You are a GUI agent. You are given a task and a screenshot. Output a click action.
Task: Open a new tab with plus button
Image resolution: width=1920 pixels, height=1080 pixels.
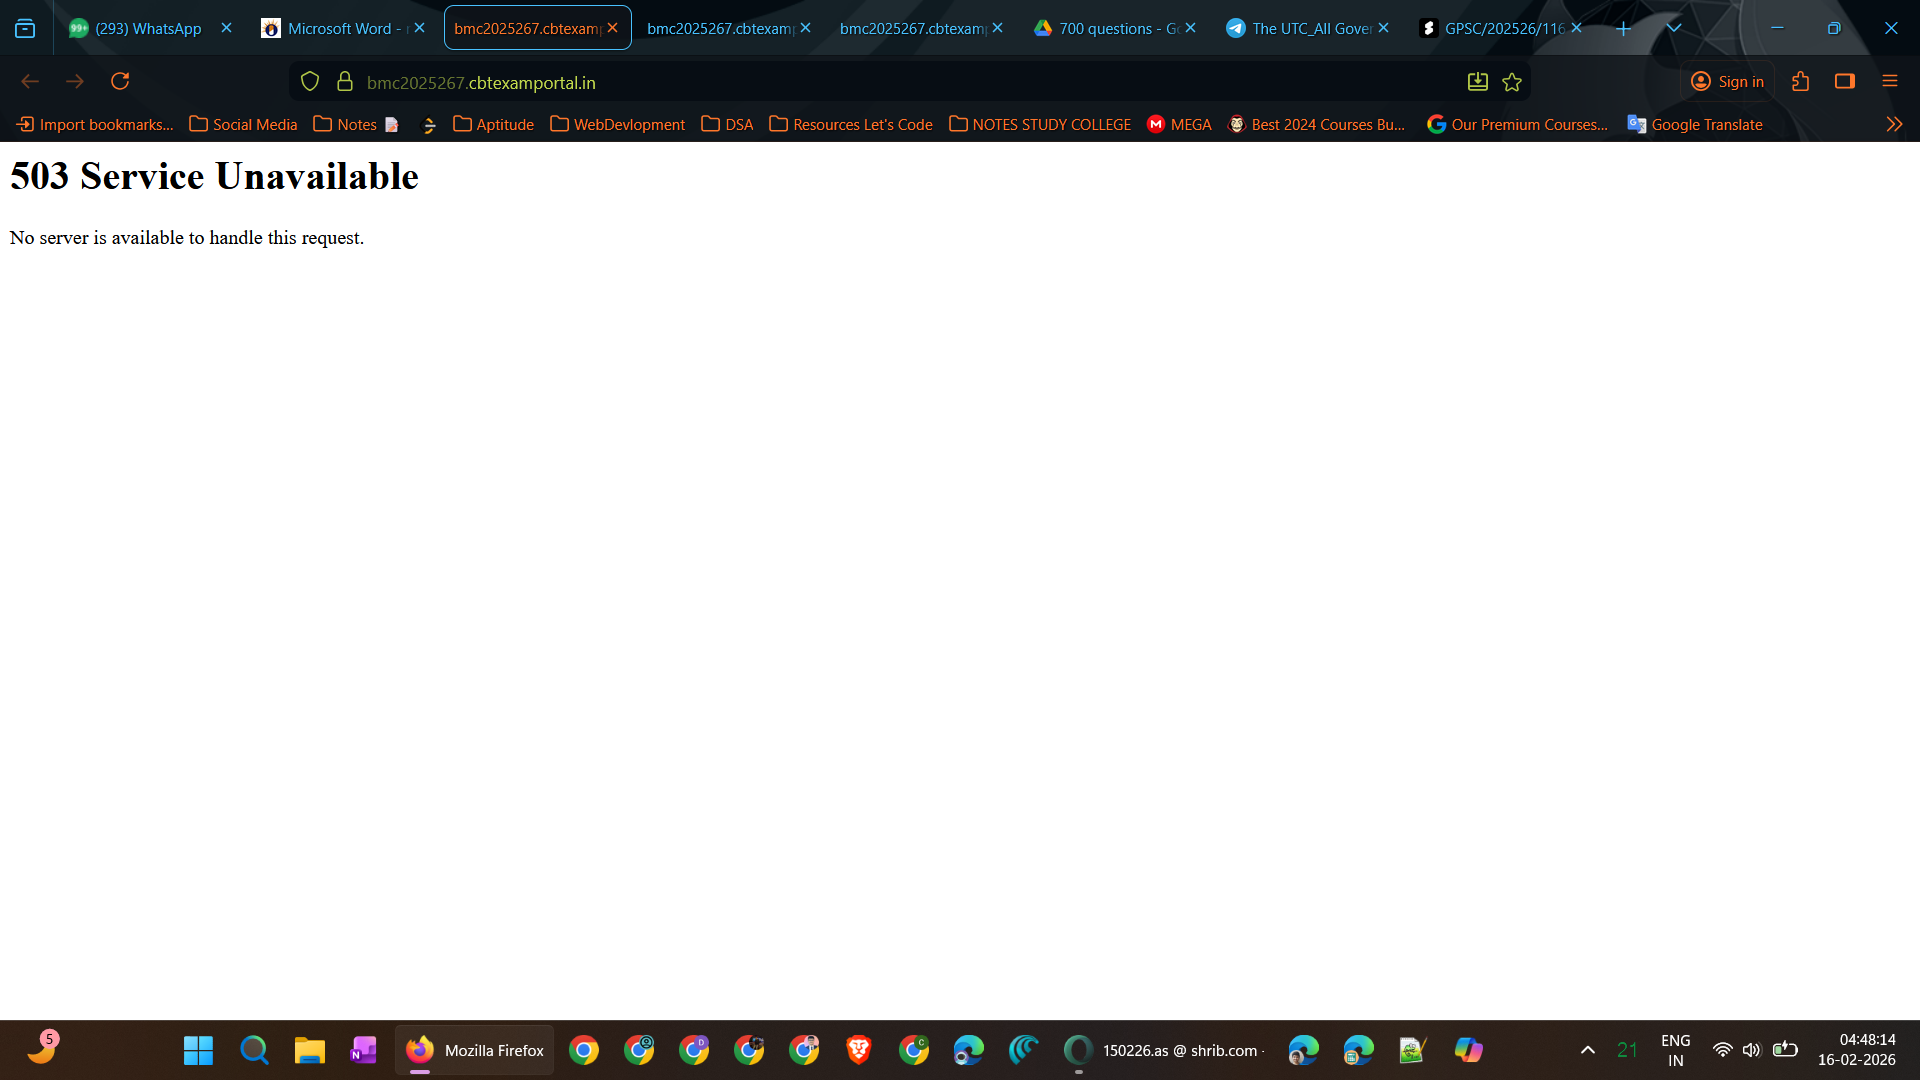(x=1624, y=29)
